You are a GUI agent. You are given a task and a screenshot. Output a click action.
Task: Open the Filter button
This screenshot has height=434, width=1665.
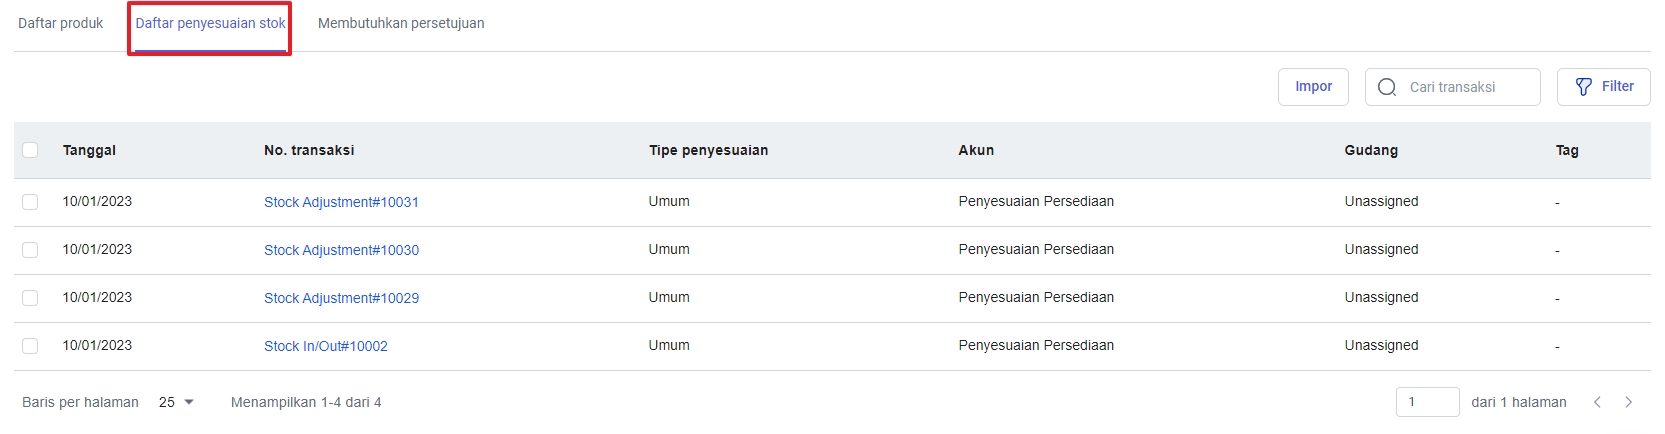[1603, 87]
